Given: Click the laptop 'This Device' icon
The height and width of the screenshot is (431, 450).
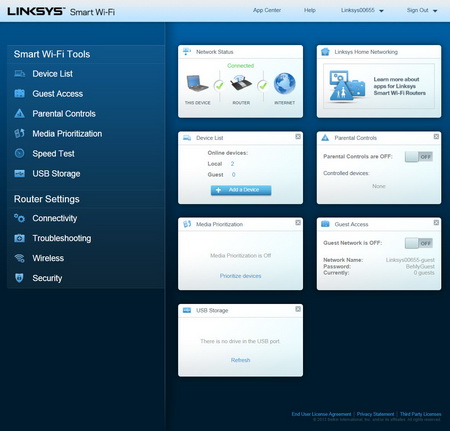Looking at the screenshot, I should 198,83.
